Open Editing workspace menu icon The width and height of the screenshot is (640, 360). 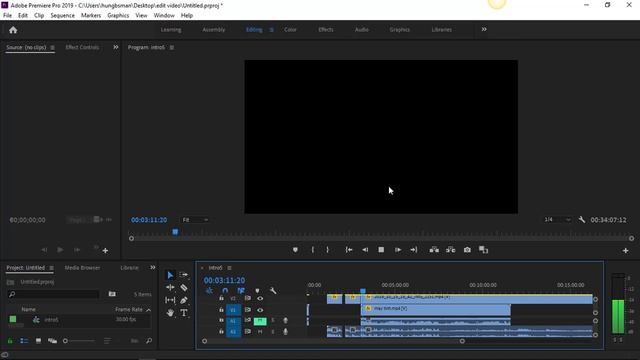tap(271, 30)
